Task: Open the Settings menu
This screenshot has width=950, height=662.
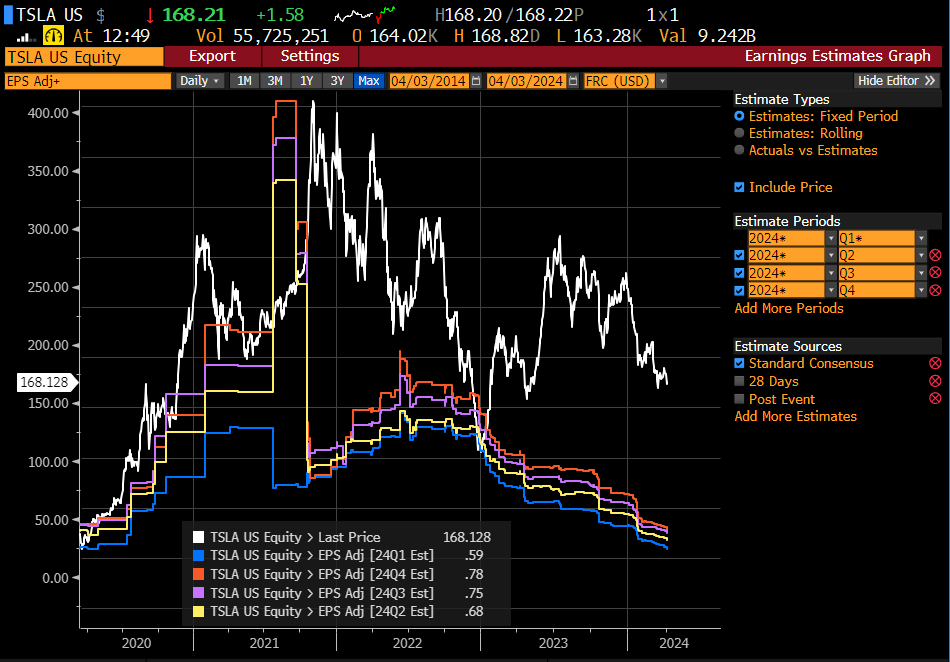Action: coord(309,56)
